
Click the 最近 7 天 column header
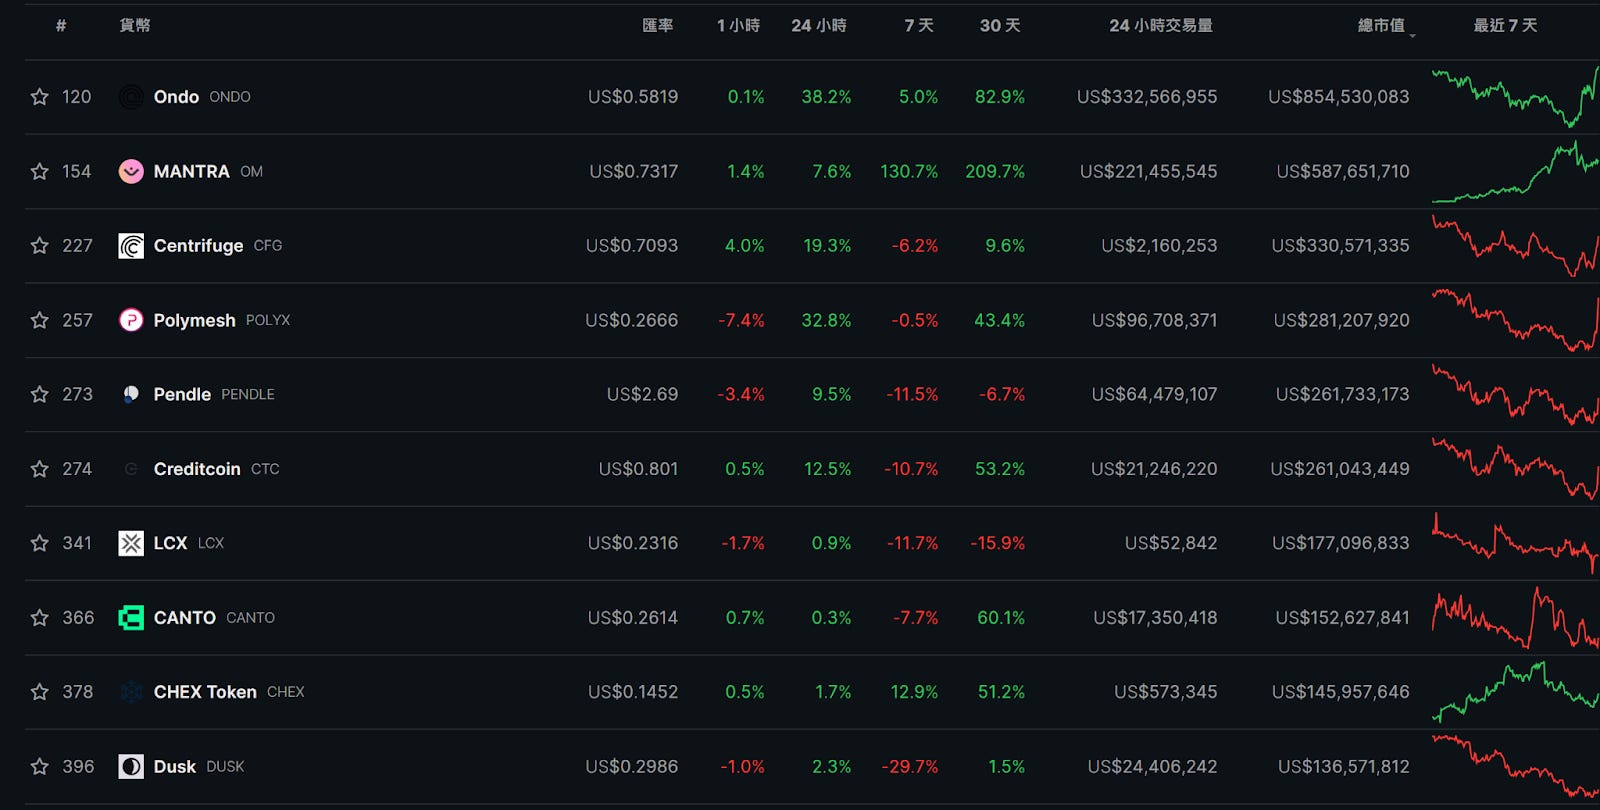tap(1505, 25)
